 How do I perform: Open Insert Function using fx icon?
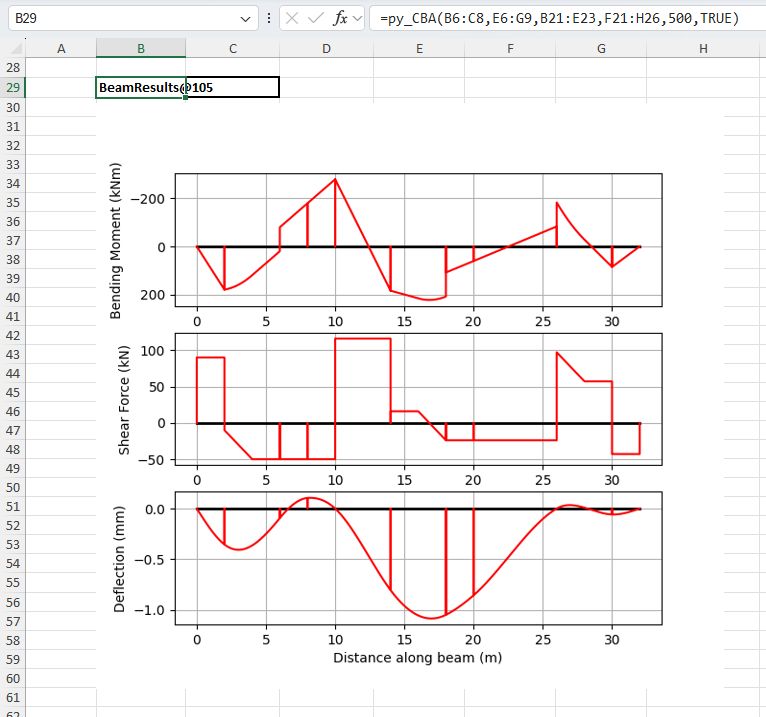pyautogui.click(x=340, y=18)
